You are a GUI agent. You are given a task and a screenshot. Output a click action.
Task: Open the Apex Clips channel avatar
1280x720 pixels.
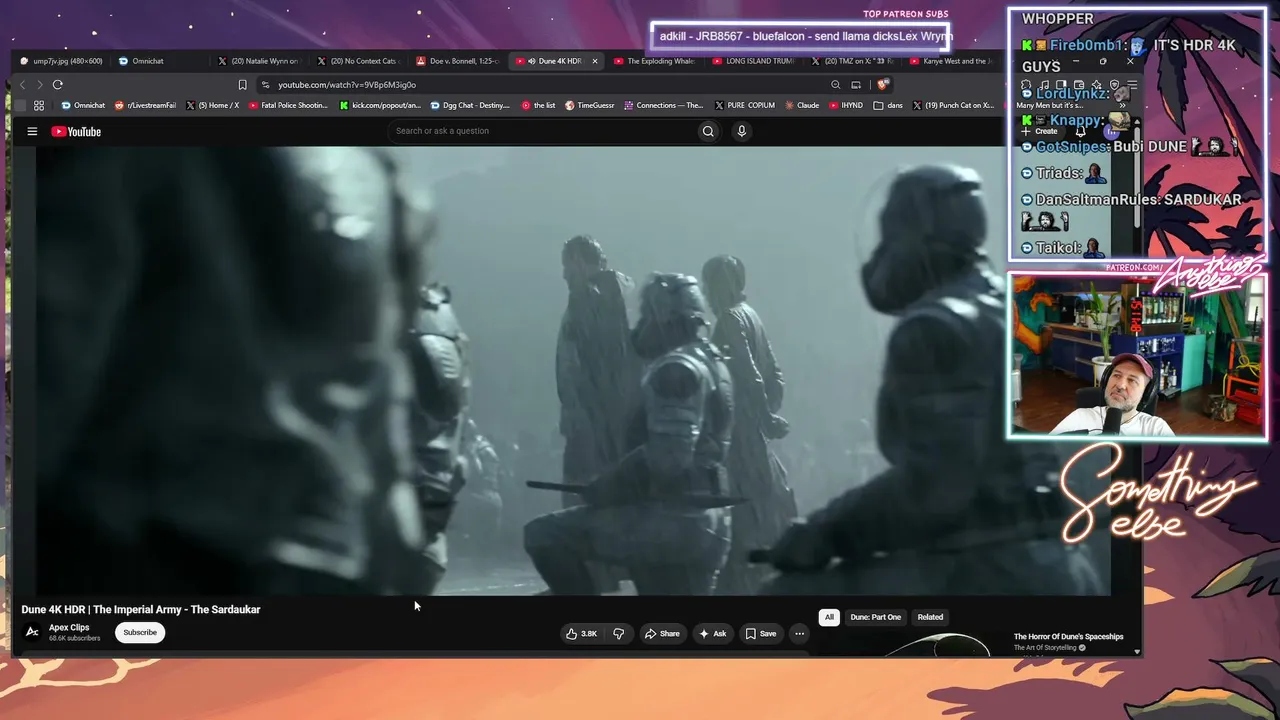pos(32,632)
